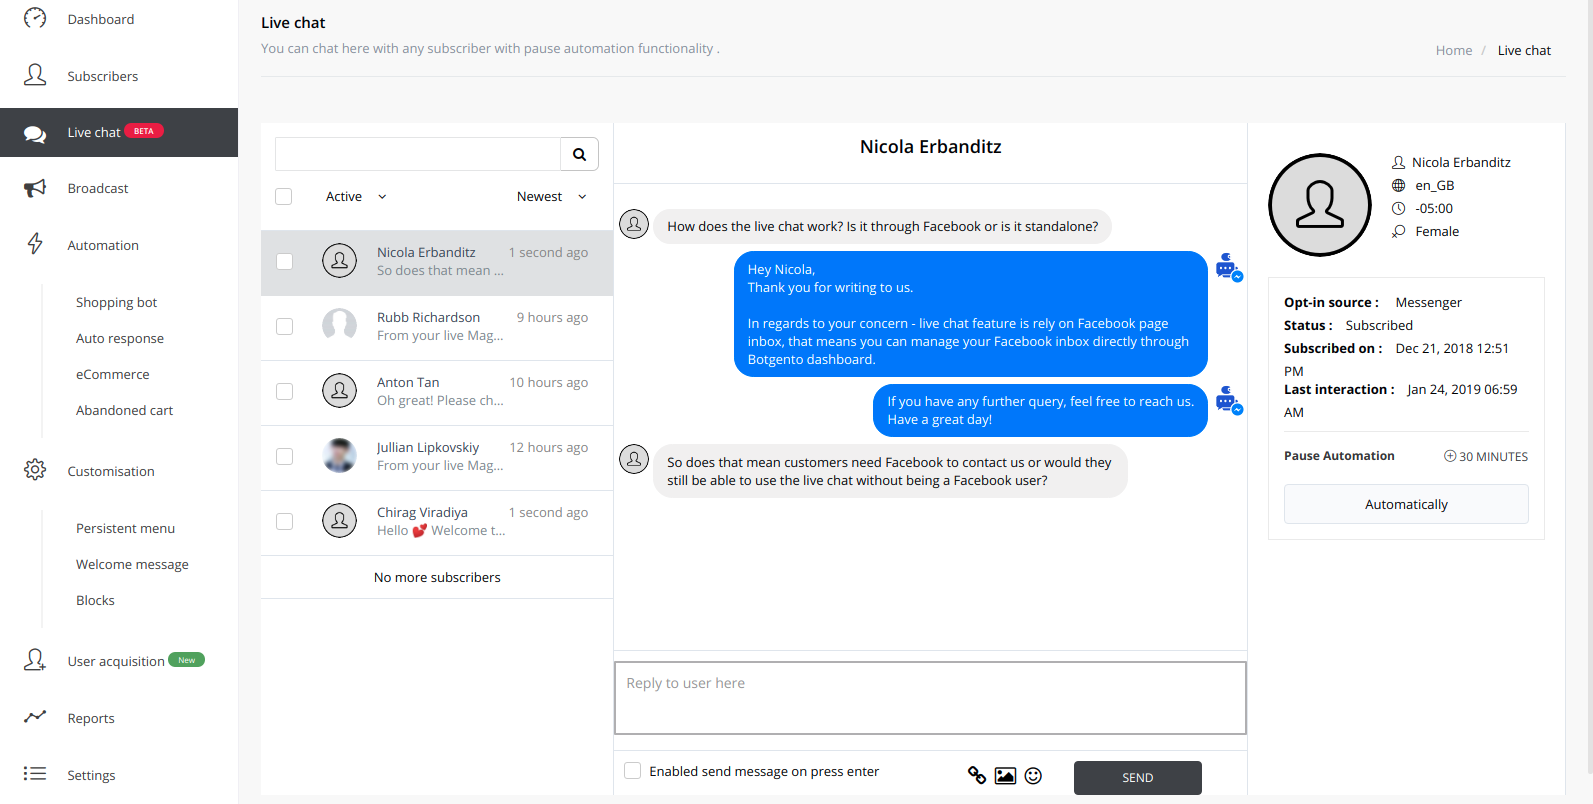Open Blocks submenu item
Image resolution: width=1593 pixels, height=804 pixels.
[95, 600]
